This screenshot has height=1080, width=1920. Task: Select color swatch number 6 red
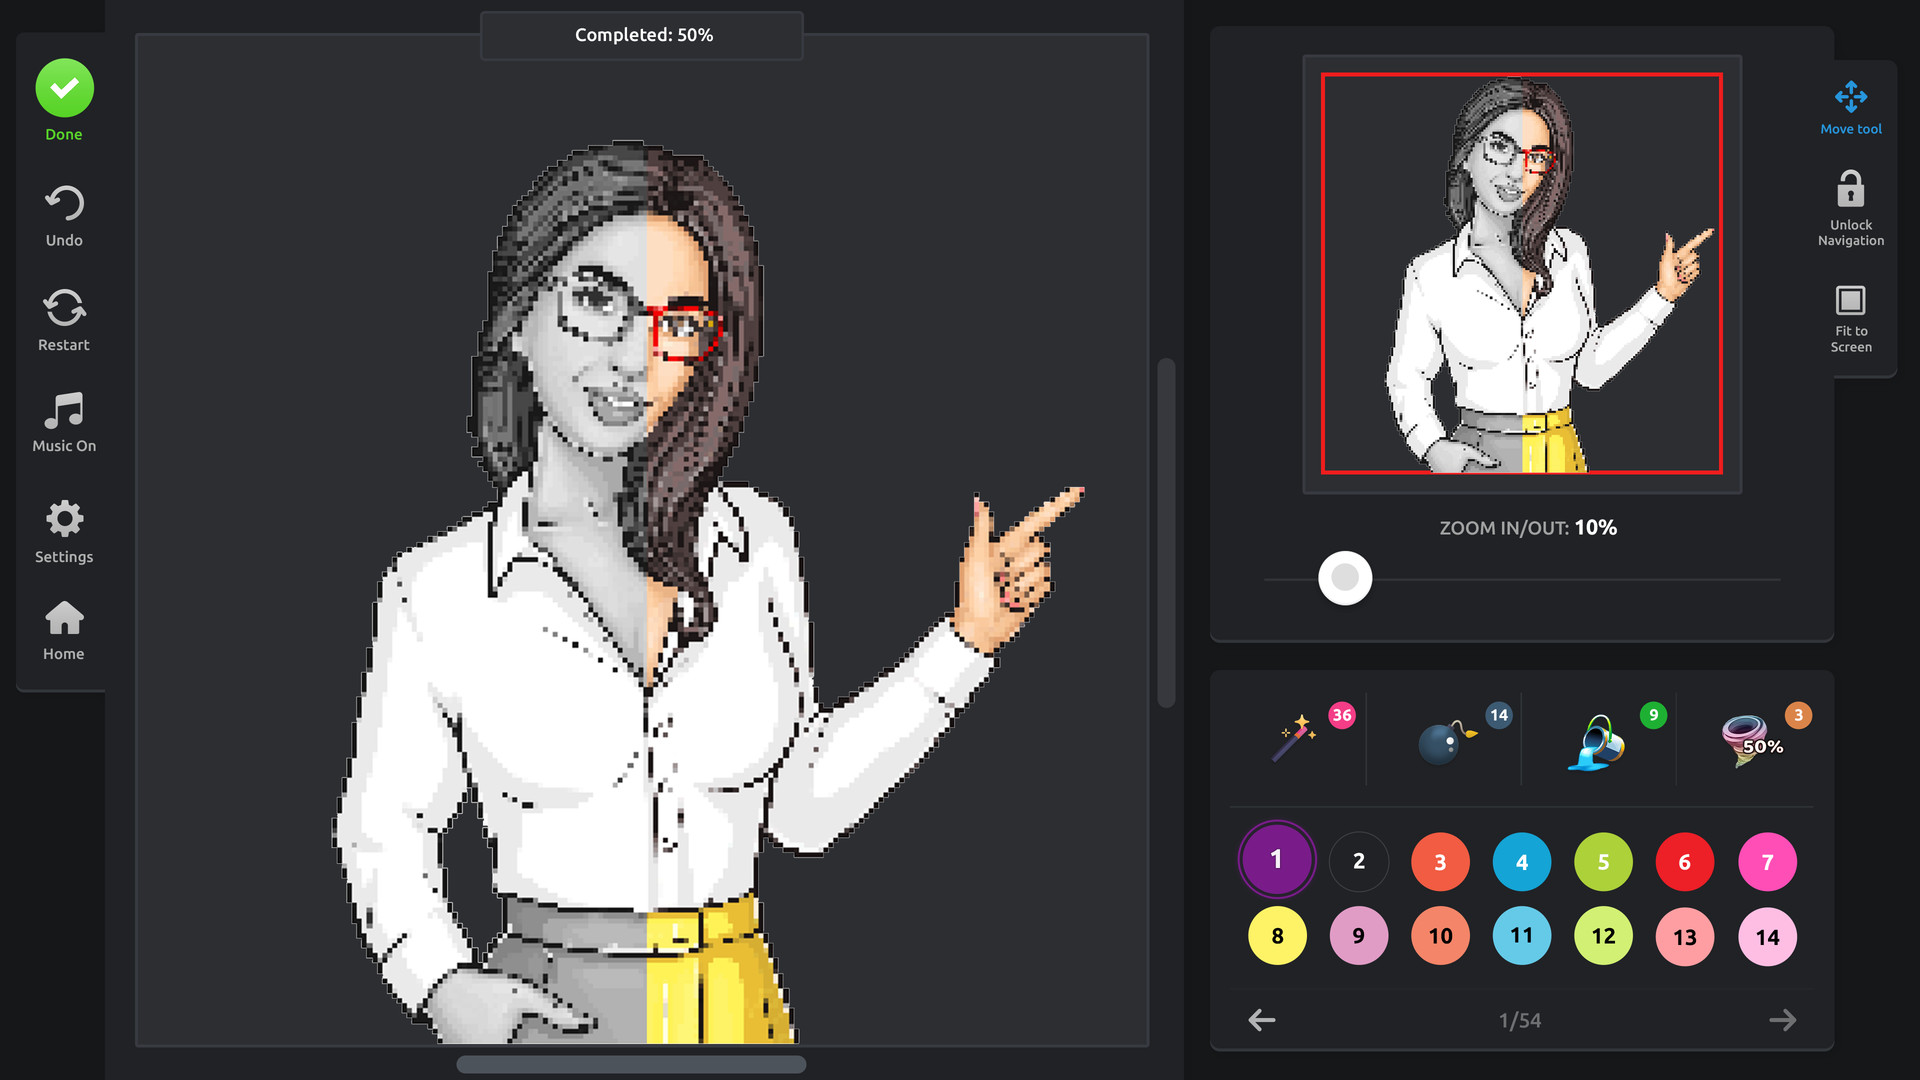(x=1684, y=861)
